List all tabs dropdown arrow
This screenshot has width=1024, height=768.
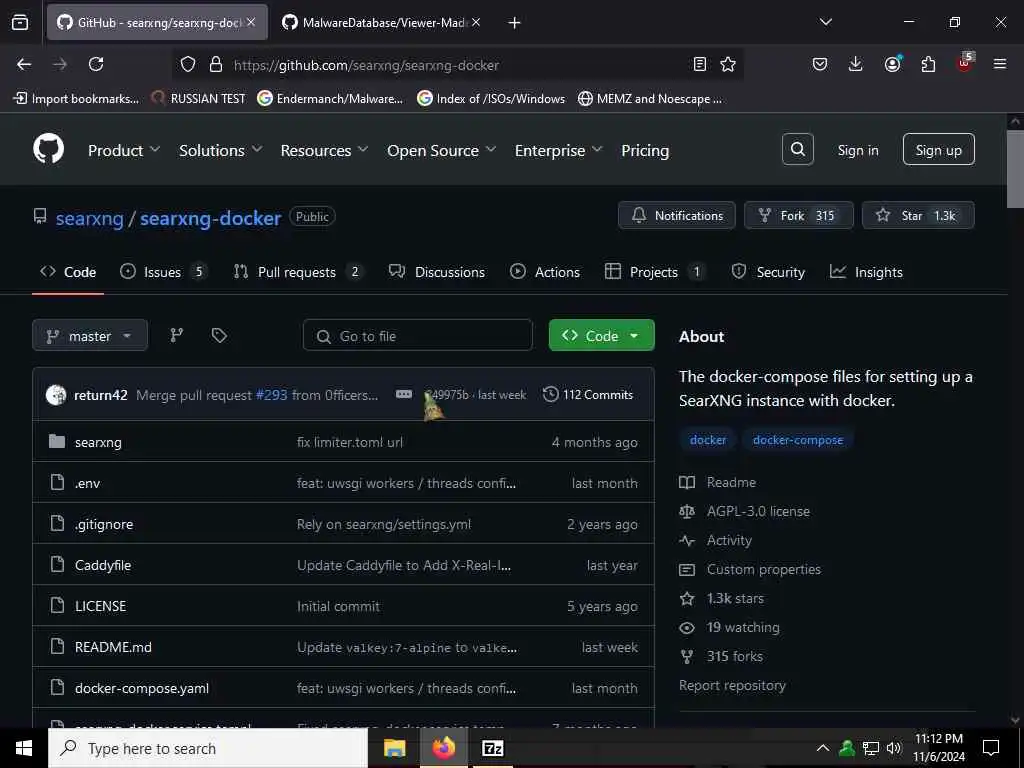(x=825, y=22)
